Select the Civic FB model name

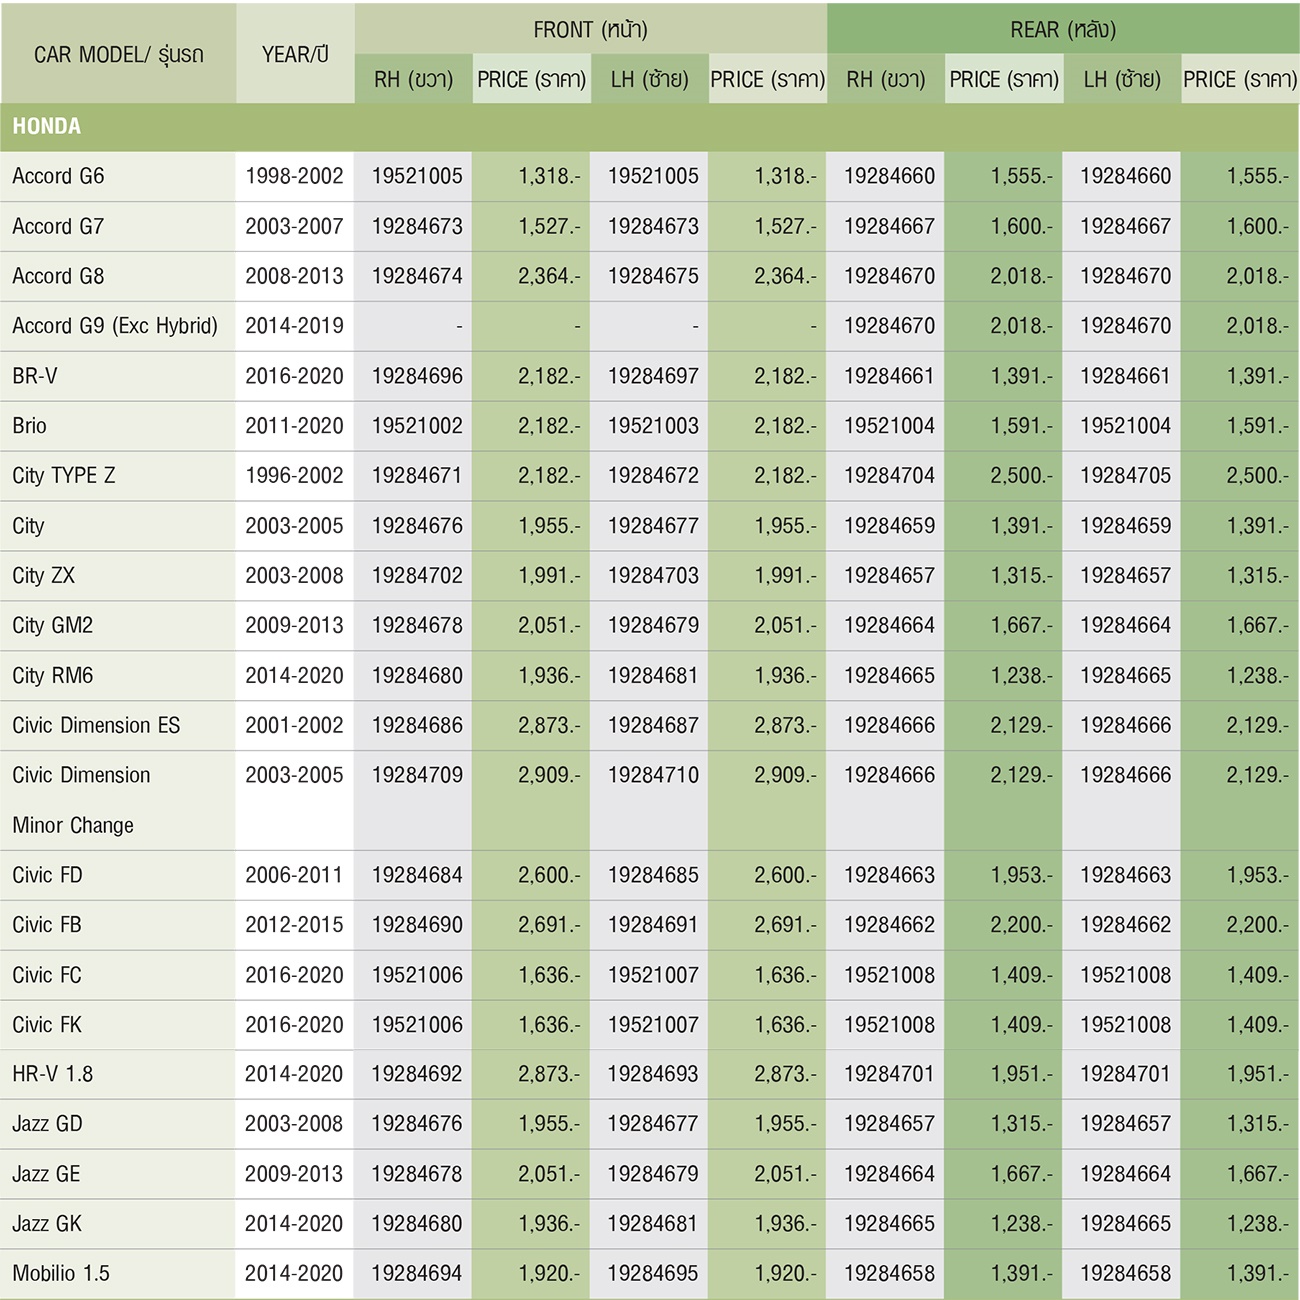click(47, 925)
